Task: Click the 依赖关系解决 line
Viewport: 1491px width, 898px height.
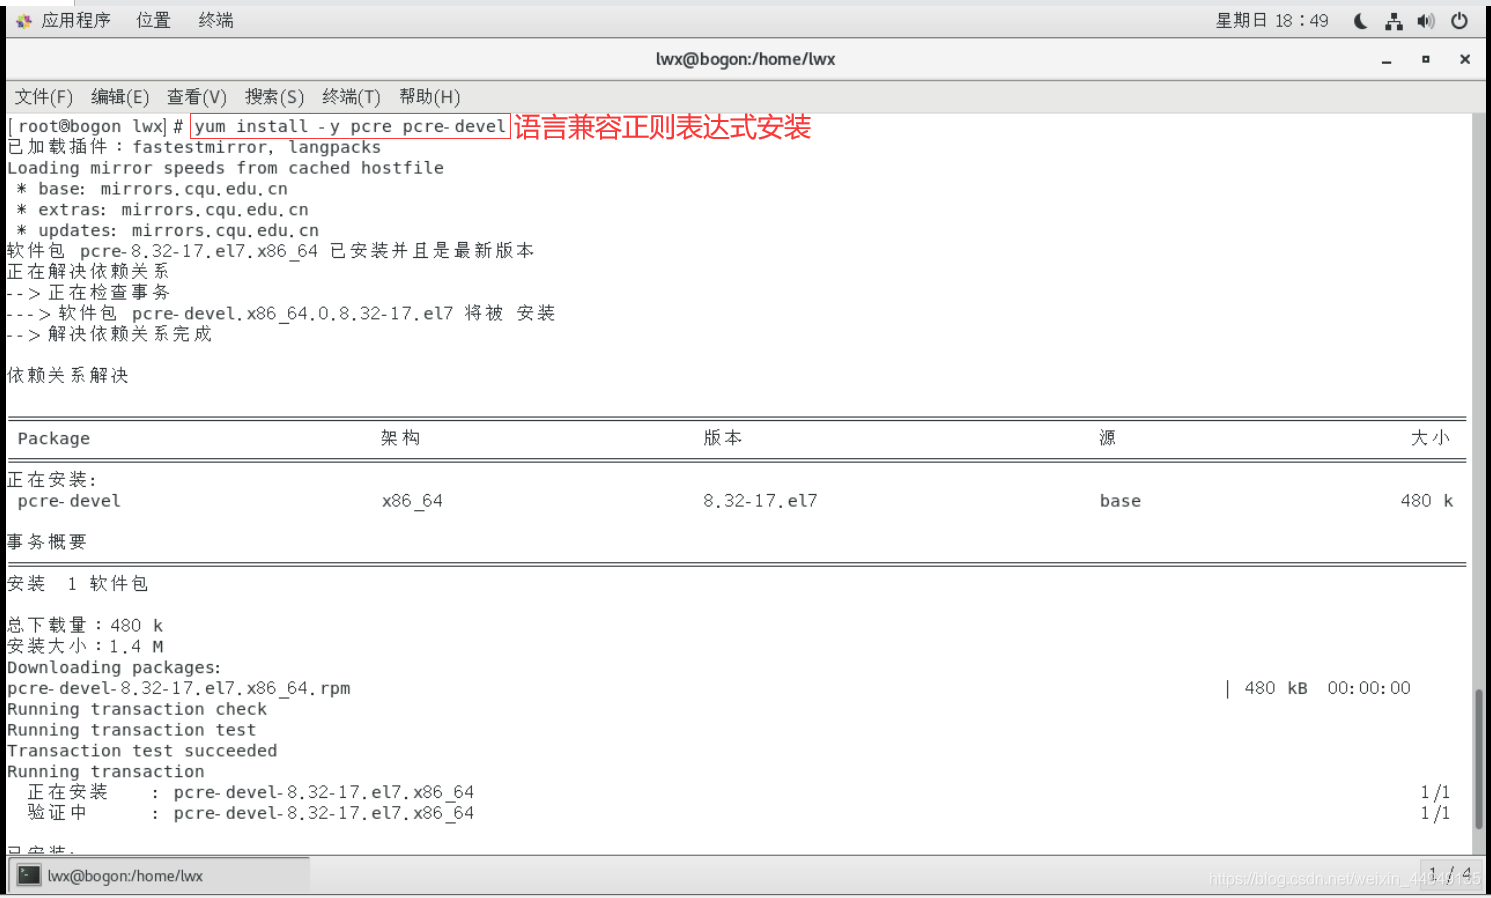Action: (x=68, y=376)
